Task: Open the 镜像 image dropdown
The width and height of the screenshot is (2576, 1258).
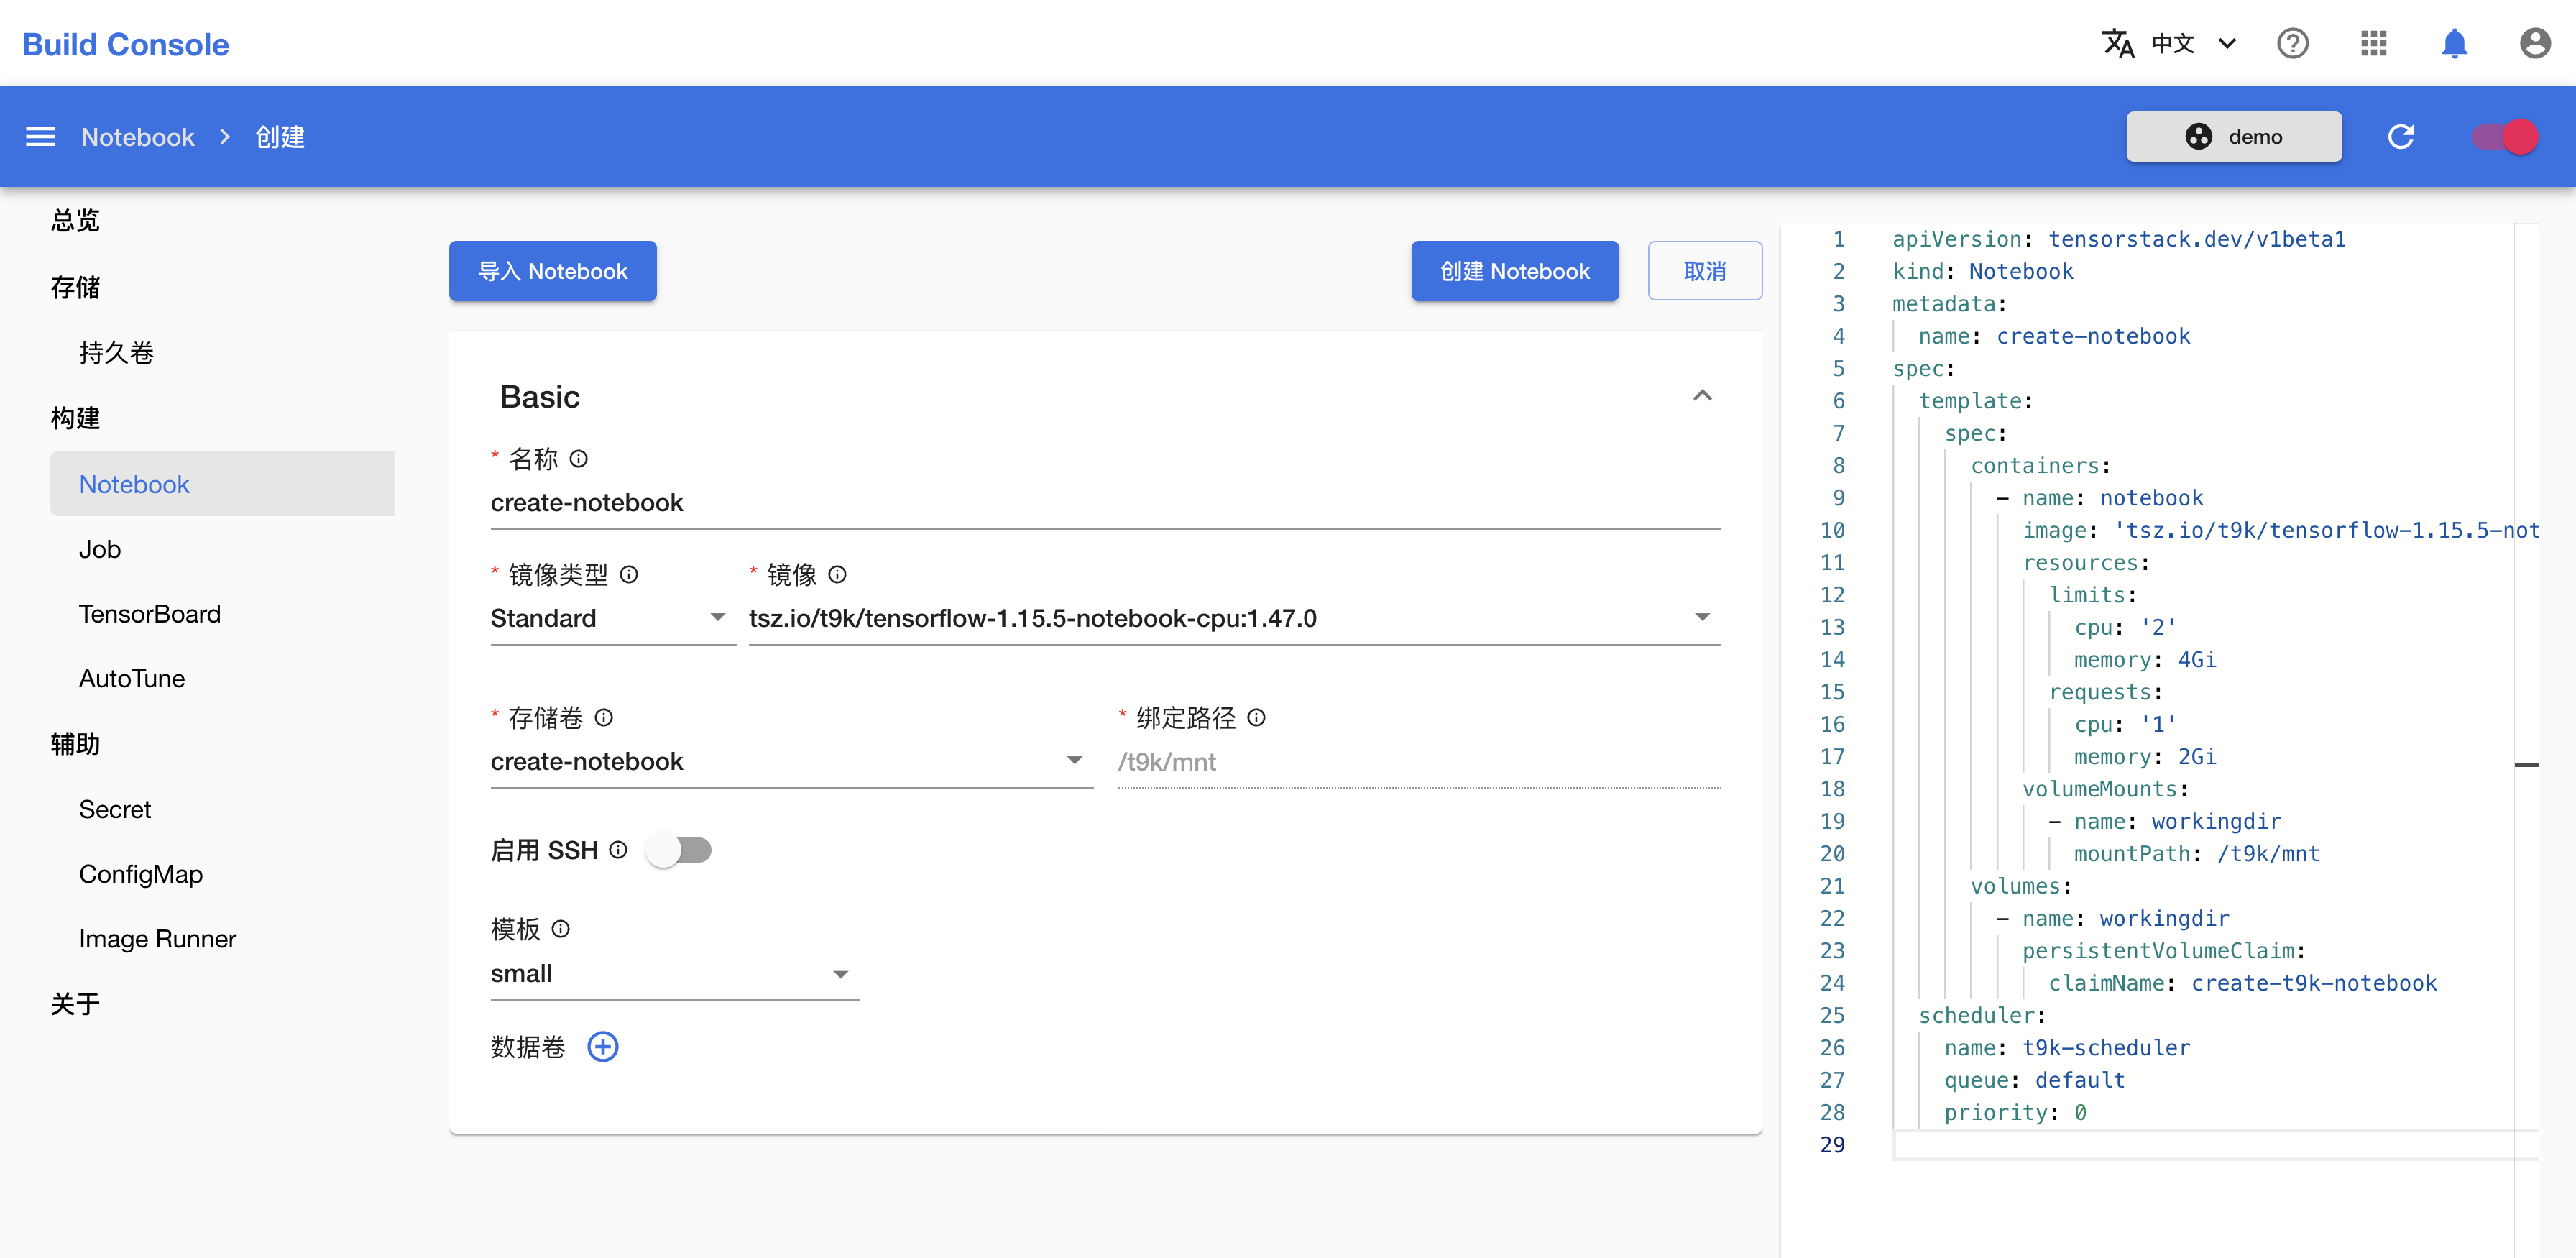Action: pyautogui.click(x=1234, y=619)
